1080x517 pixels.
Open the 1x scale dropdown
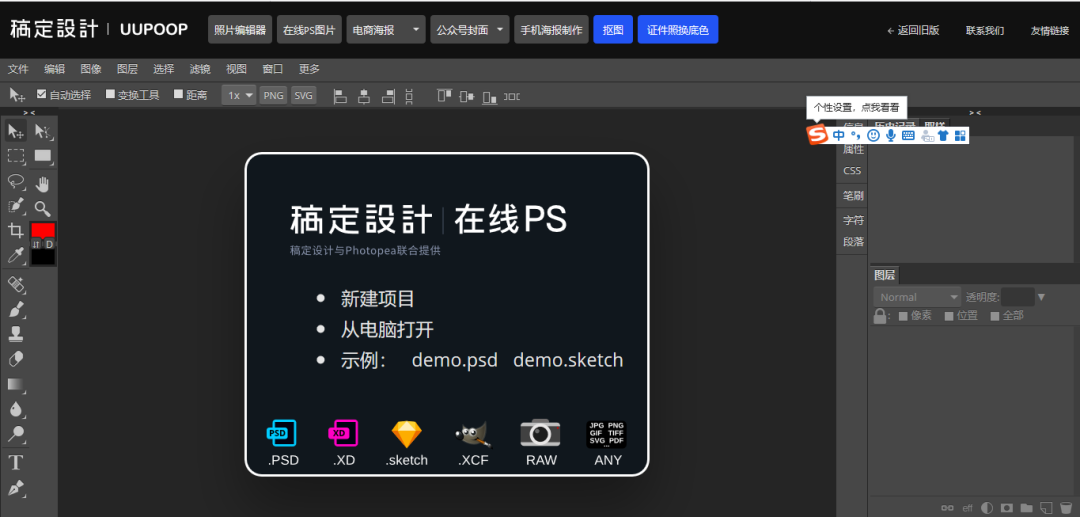tap(238, 96)
